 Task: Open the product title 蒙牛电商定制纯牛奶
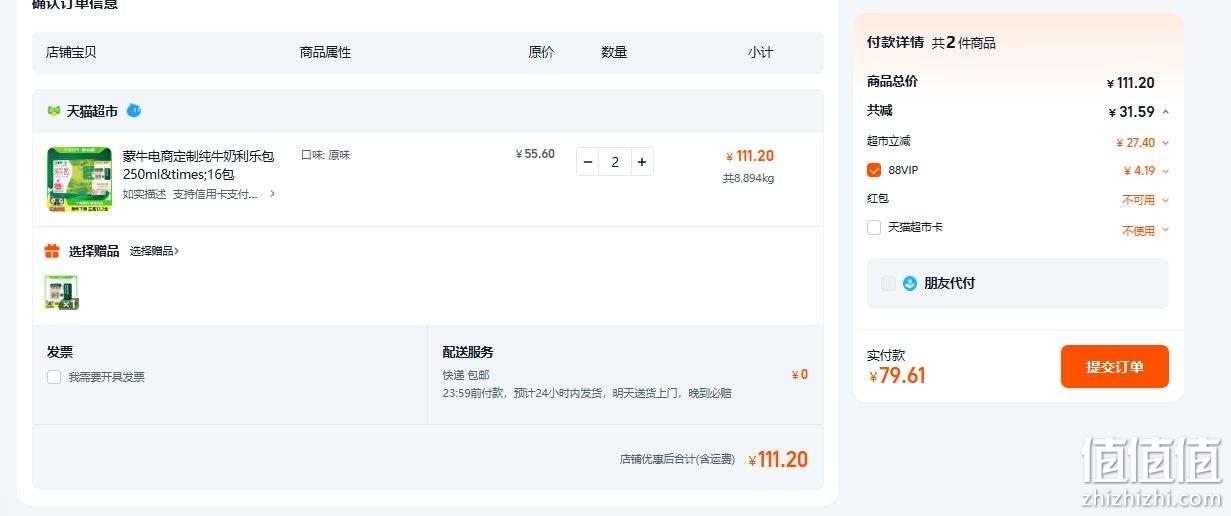click(198, 165)
